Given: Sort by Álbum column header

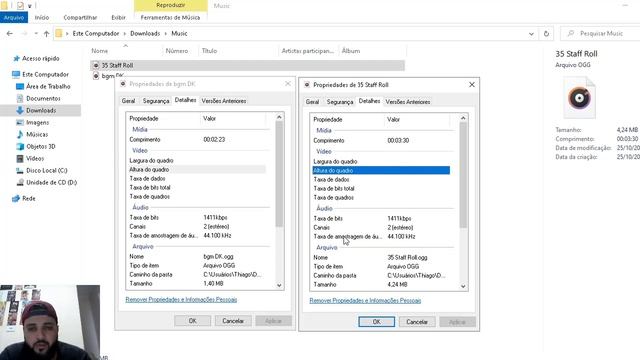Looking at the screenshot, I should coord(351,51).
